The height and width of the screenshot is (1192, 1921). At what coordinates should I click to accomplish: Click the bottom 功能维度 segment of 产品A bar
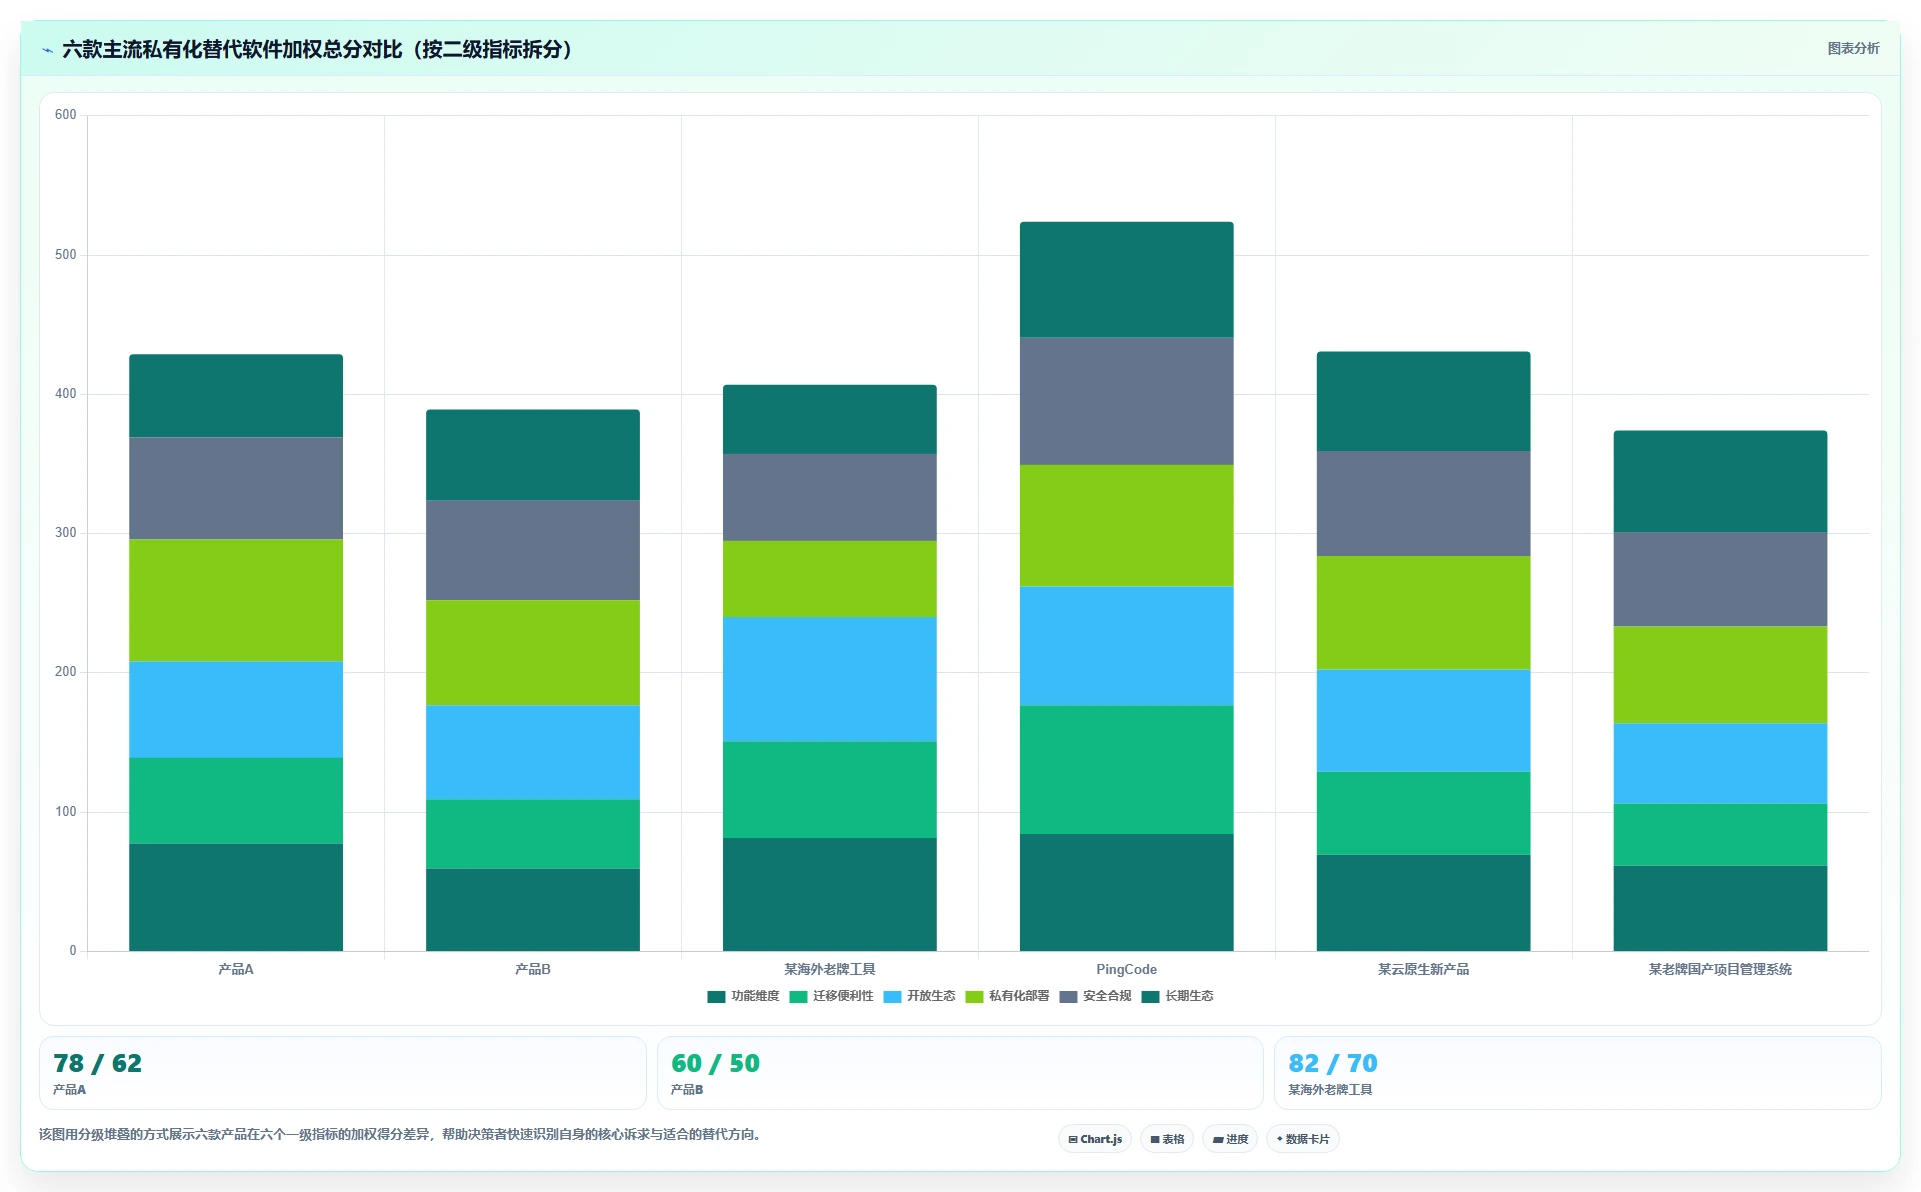tap(236, 897)
